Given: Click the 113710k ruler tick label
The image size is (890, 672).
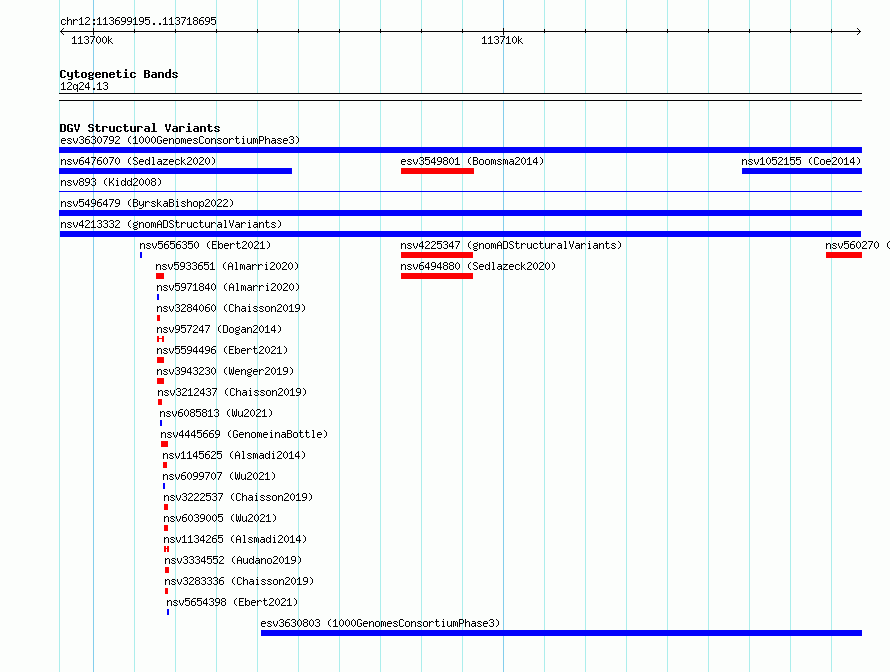Looking at the screenshot, I should point(502,40).
